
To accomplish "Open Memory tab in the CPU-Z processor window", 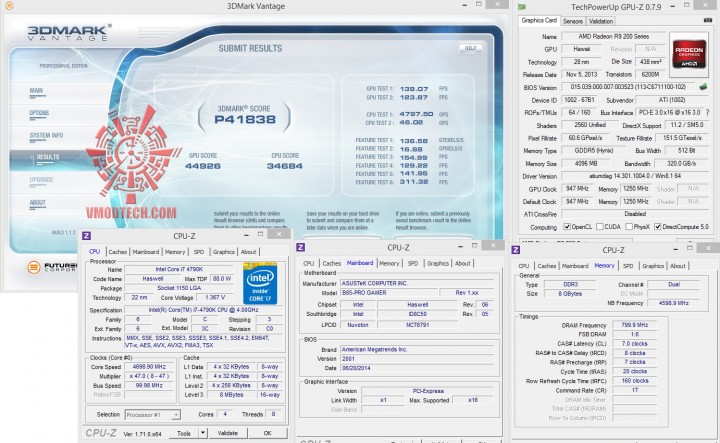I will 175,252.
